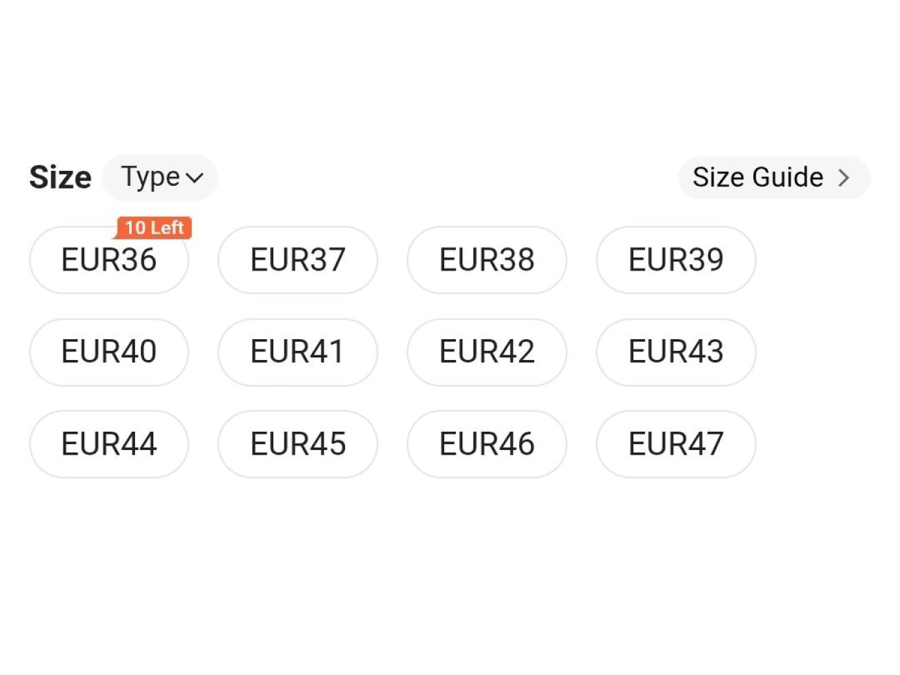The image size is (900, 675).
Task: Choose size EUR40
Action: pos(109,352)
